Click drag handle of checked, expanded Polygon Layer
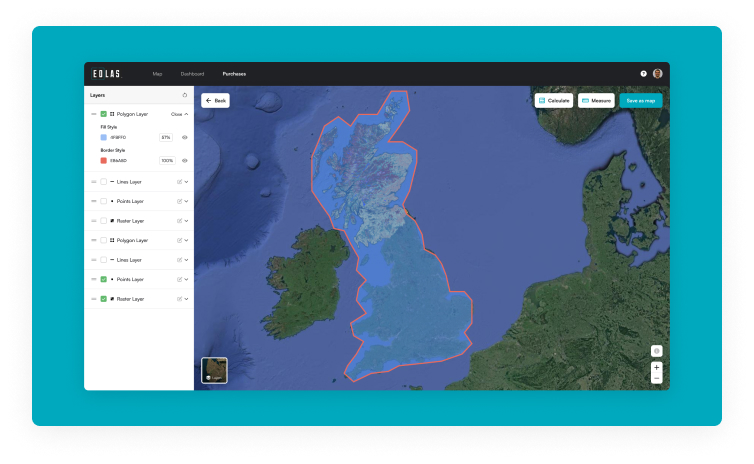This screenshot has height=464, width=754. coord(94,114)
